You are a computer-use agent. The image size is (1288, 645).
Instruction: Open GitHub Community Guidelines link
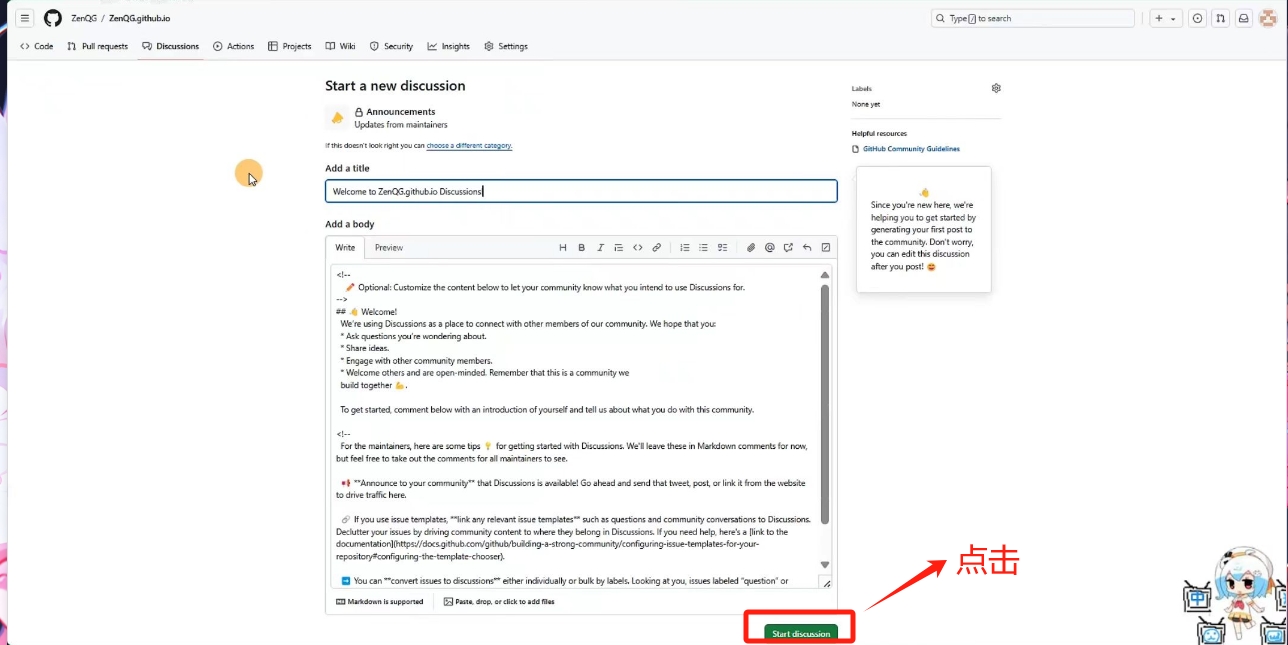pyautogui.click(x=911, y=149)
